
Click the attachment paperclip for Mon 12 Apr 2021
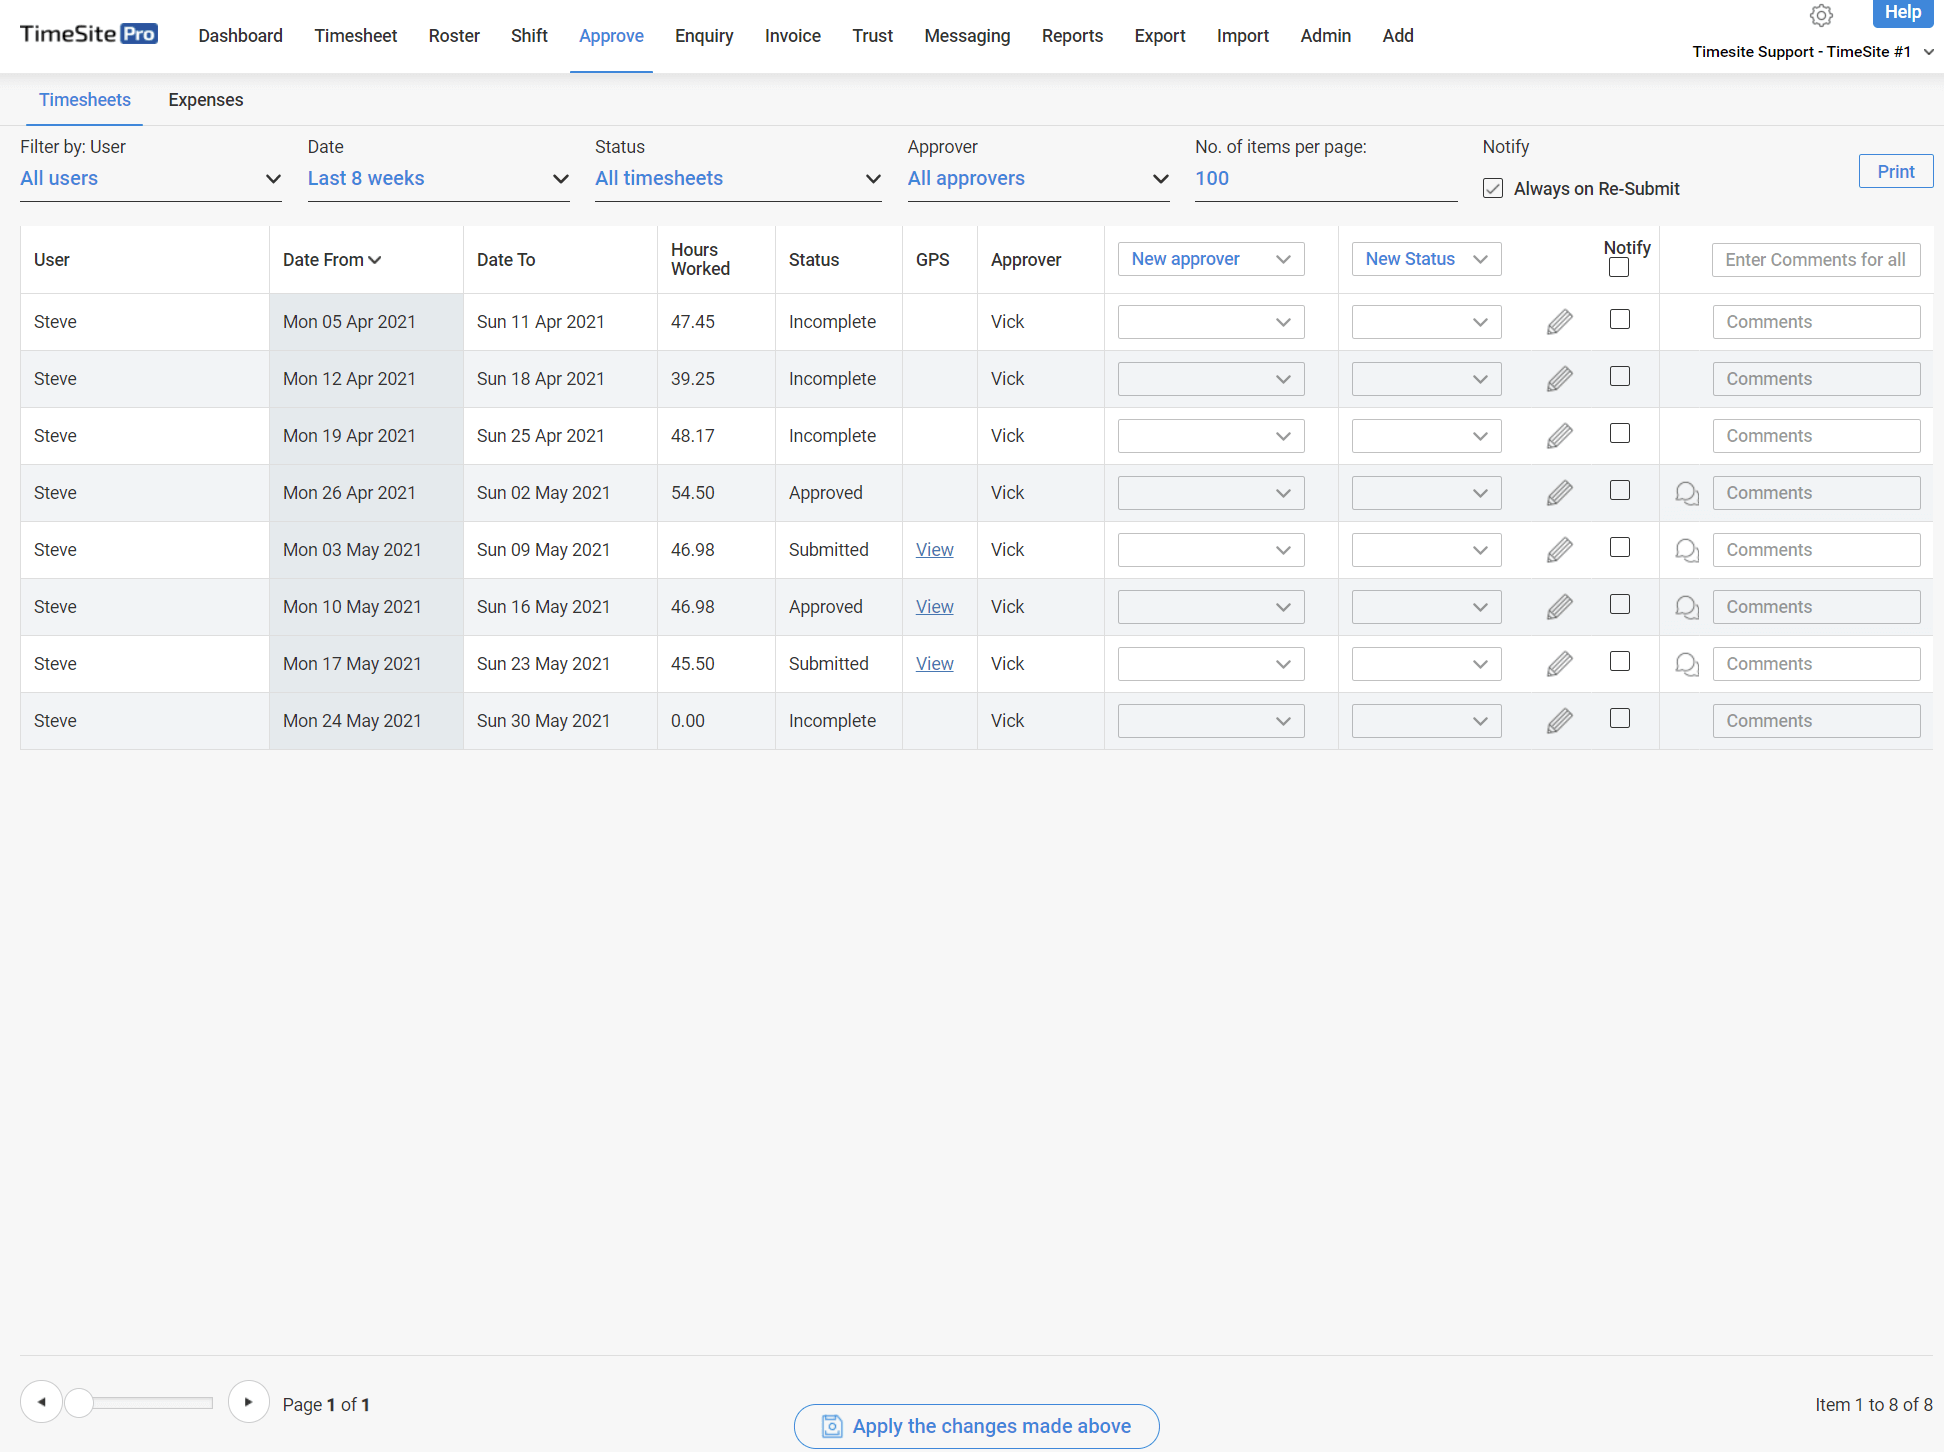coord(1559,379)
